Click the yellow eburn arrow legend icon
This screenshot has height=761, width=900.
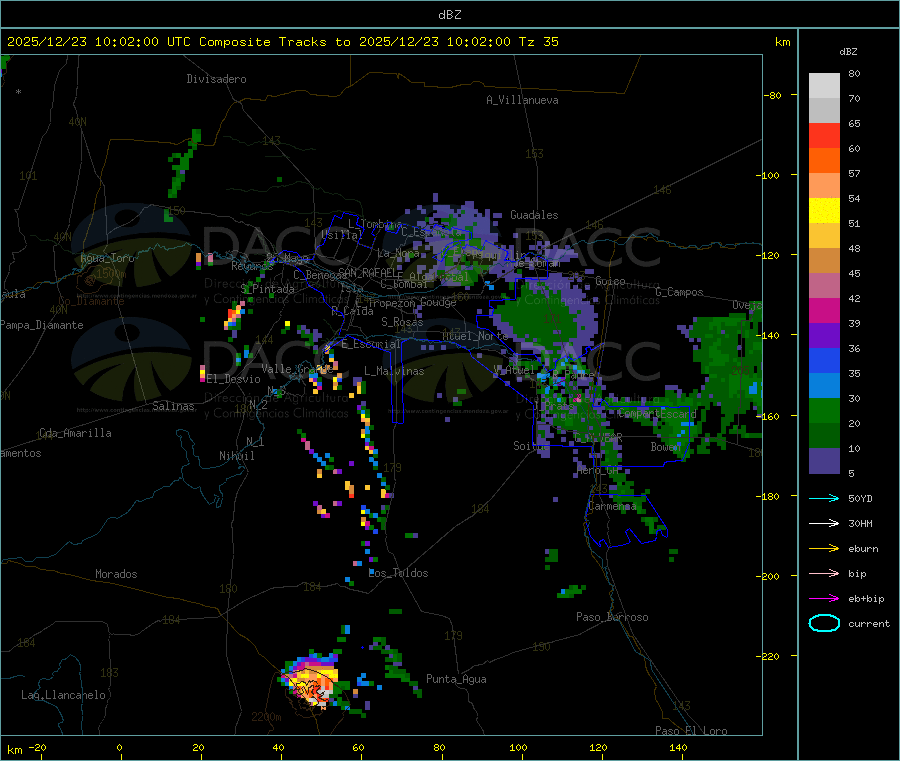tap(824, 548)
